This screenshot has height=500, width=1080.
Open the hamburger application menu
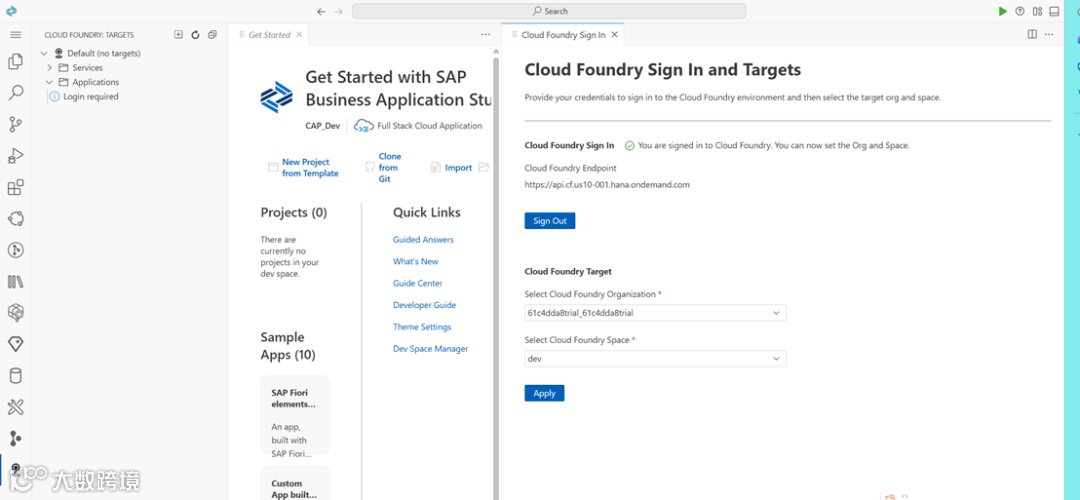tap(15, 35)
